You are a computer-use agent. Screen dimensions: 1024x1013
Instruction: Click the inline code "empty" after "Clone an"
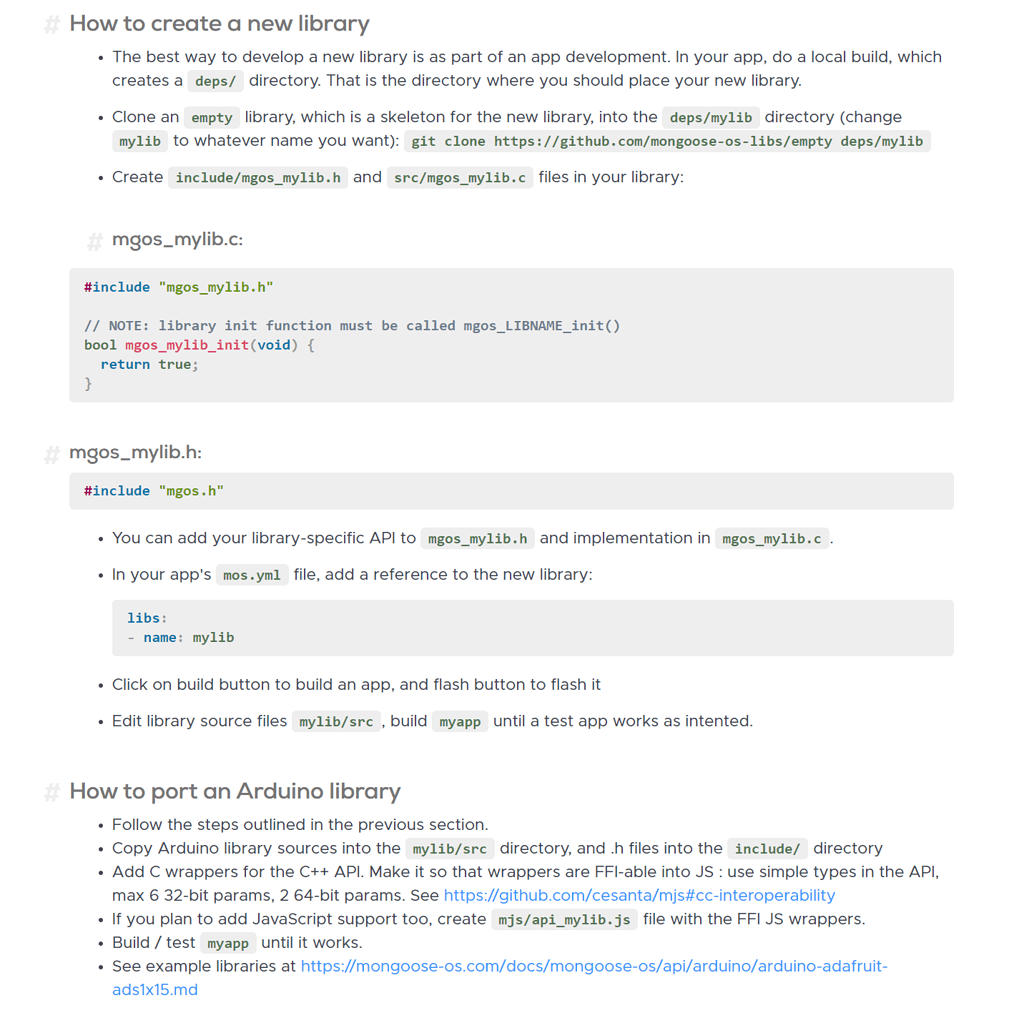(x=212, y=118)
